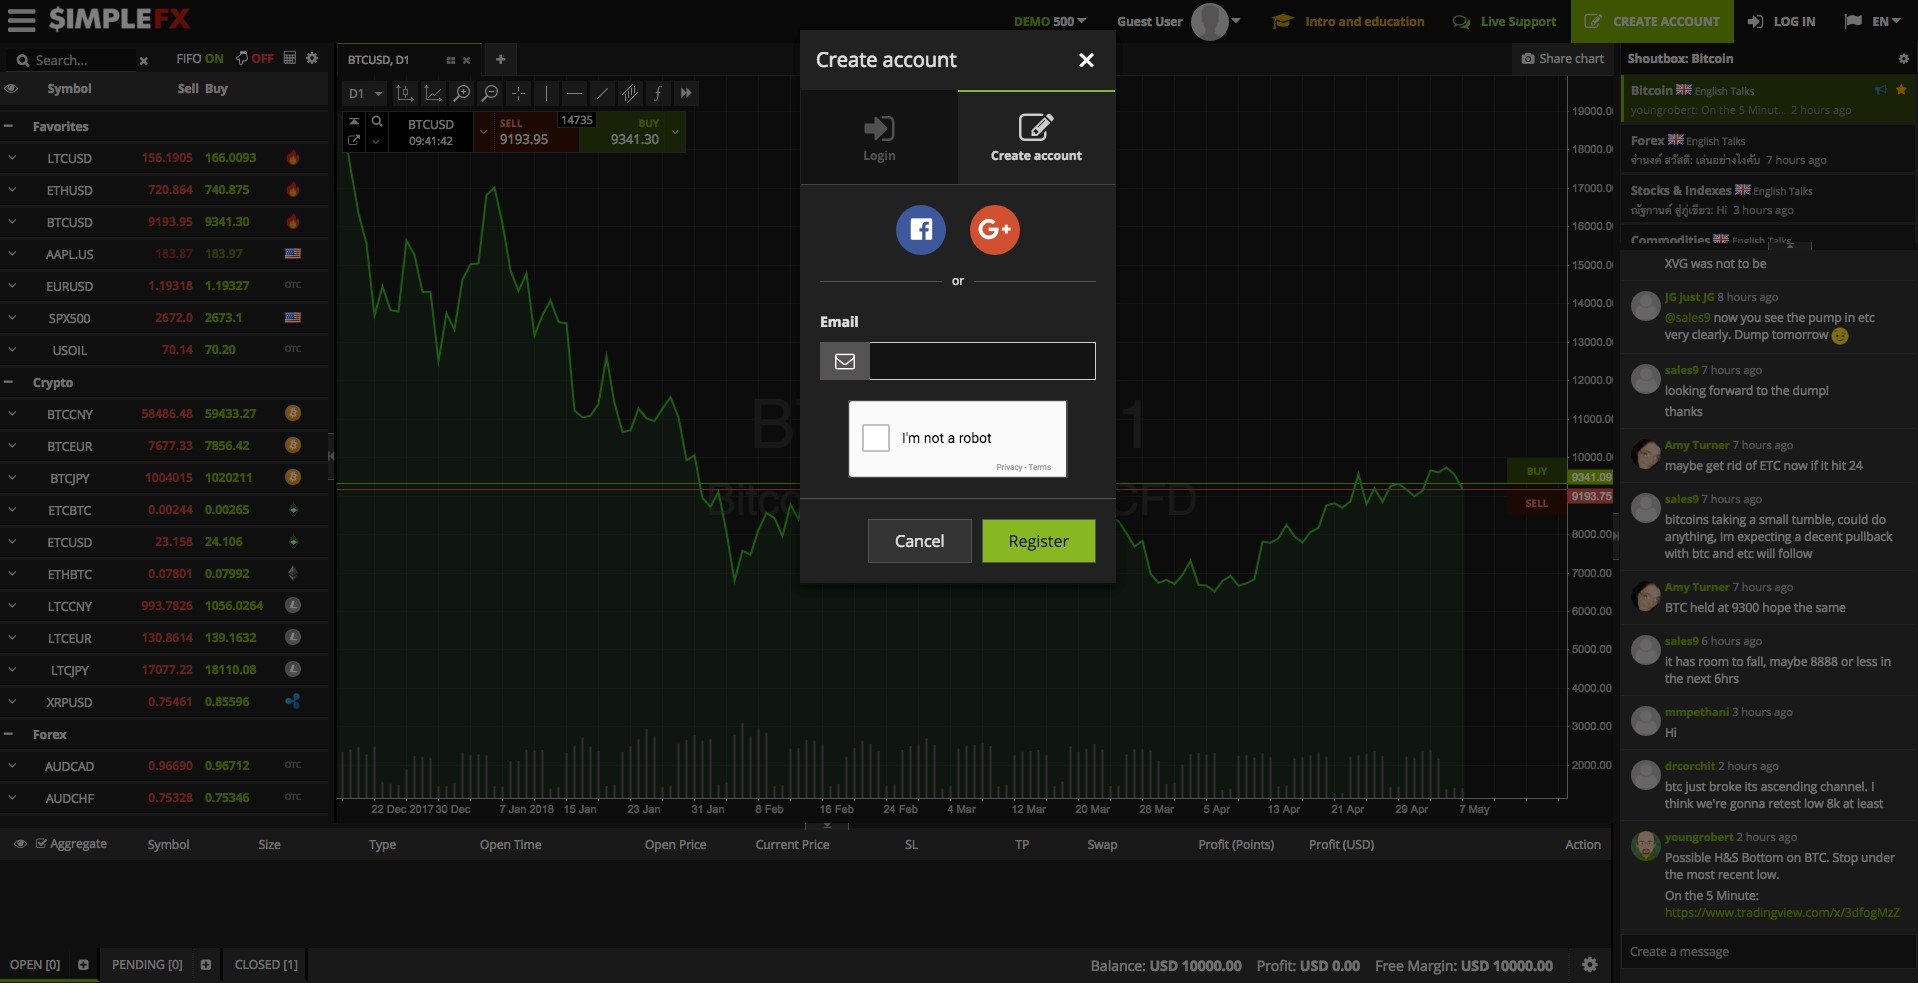The width and height of the screenshot is (1918, 983).
Task: Toggle symbols visibility eye icon
Action: 12,88
